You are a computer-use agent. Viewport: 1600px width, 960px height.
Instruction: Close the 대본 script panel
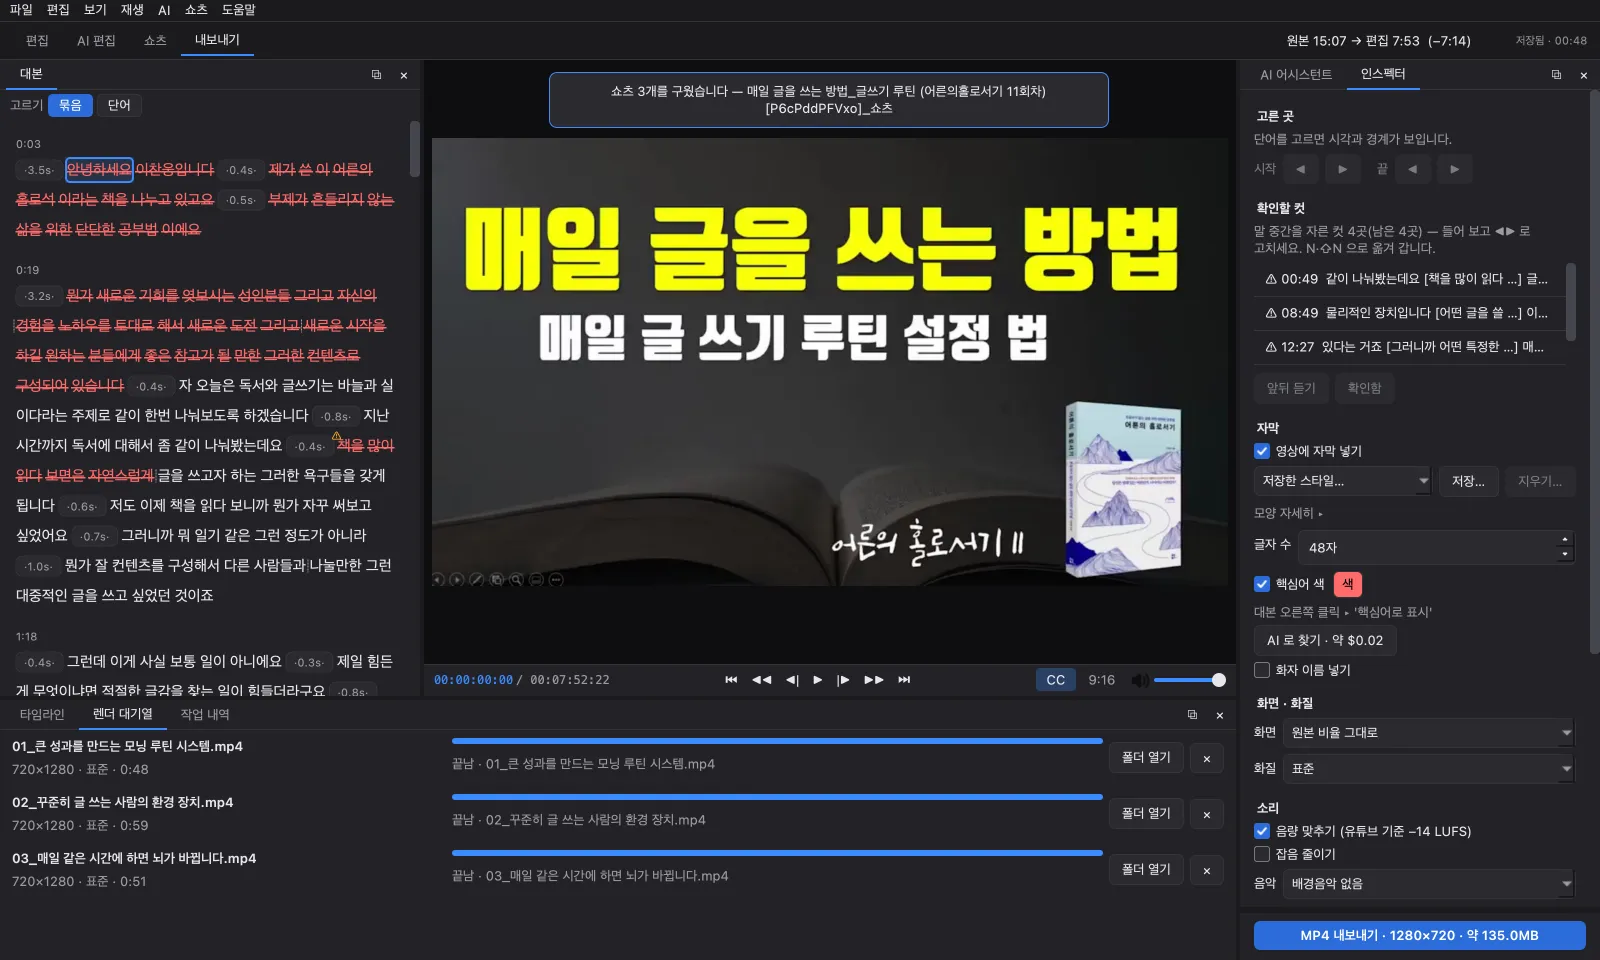tap(404, 75)
